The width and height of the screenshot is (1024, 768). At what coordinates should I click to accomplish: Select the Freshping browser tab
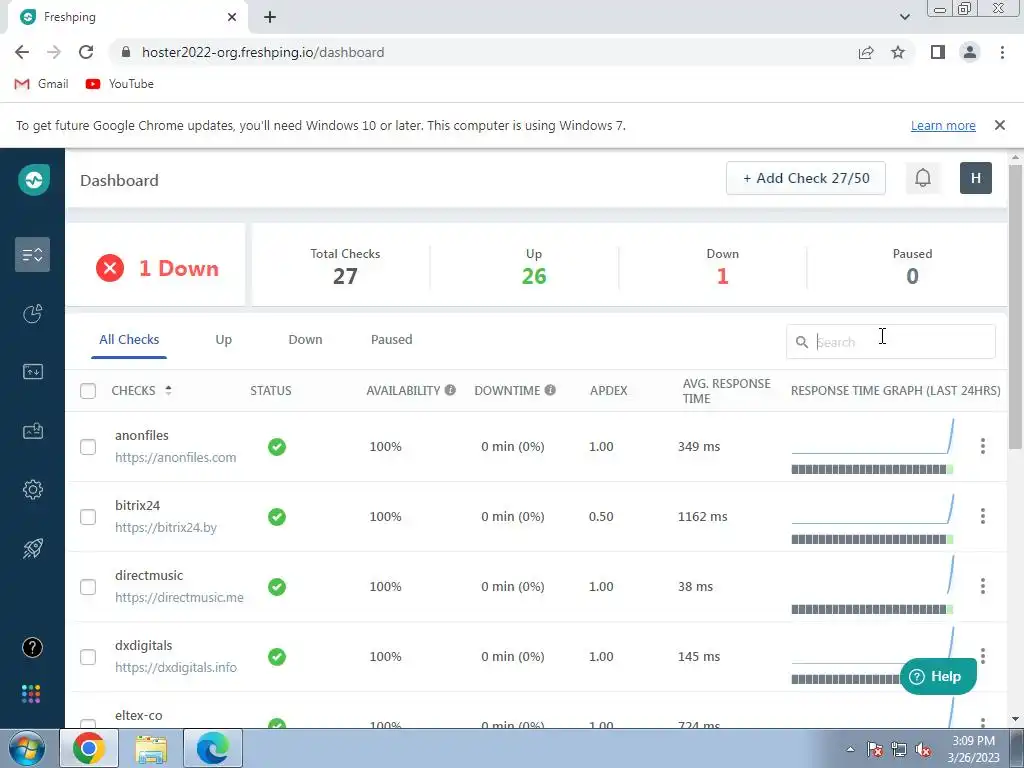click(127, 17)
